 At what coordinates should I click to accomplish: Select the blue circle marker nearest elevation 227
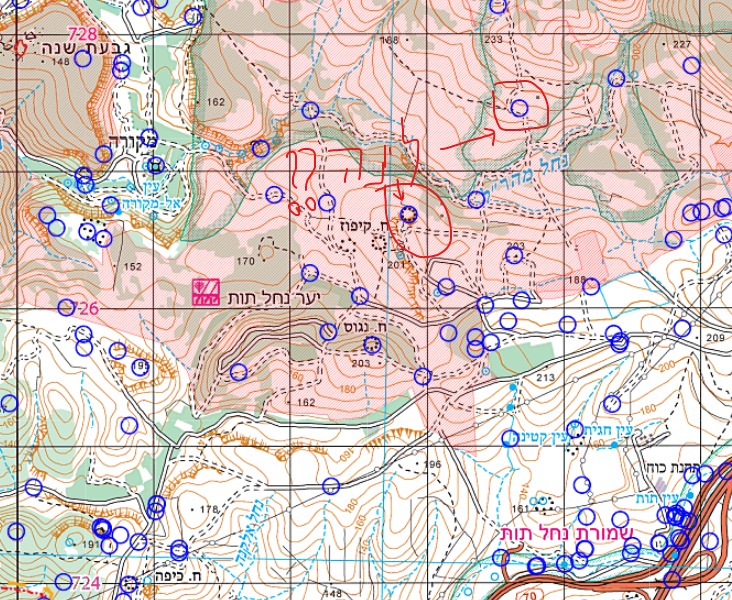point(691,63)
